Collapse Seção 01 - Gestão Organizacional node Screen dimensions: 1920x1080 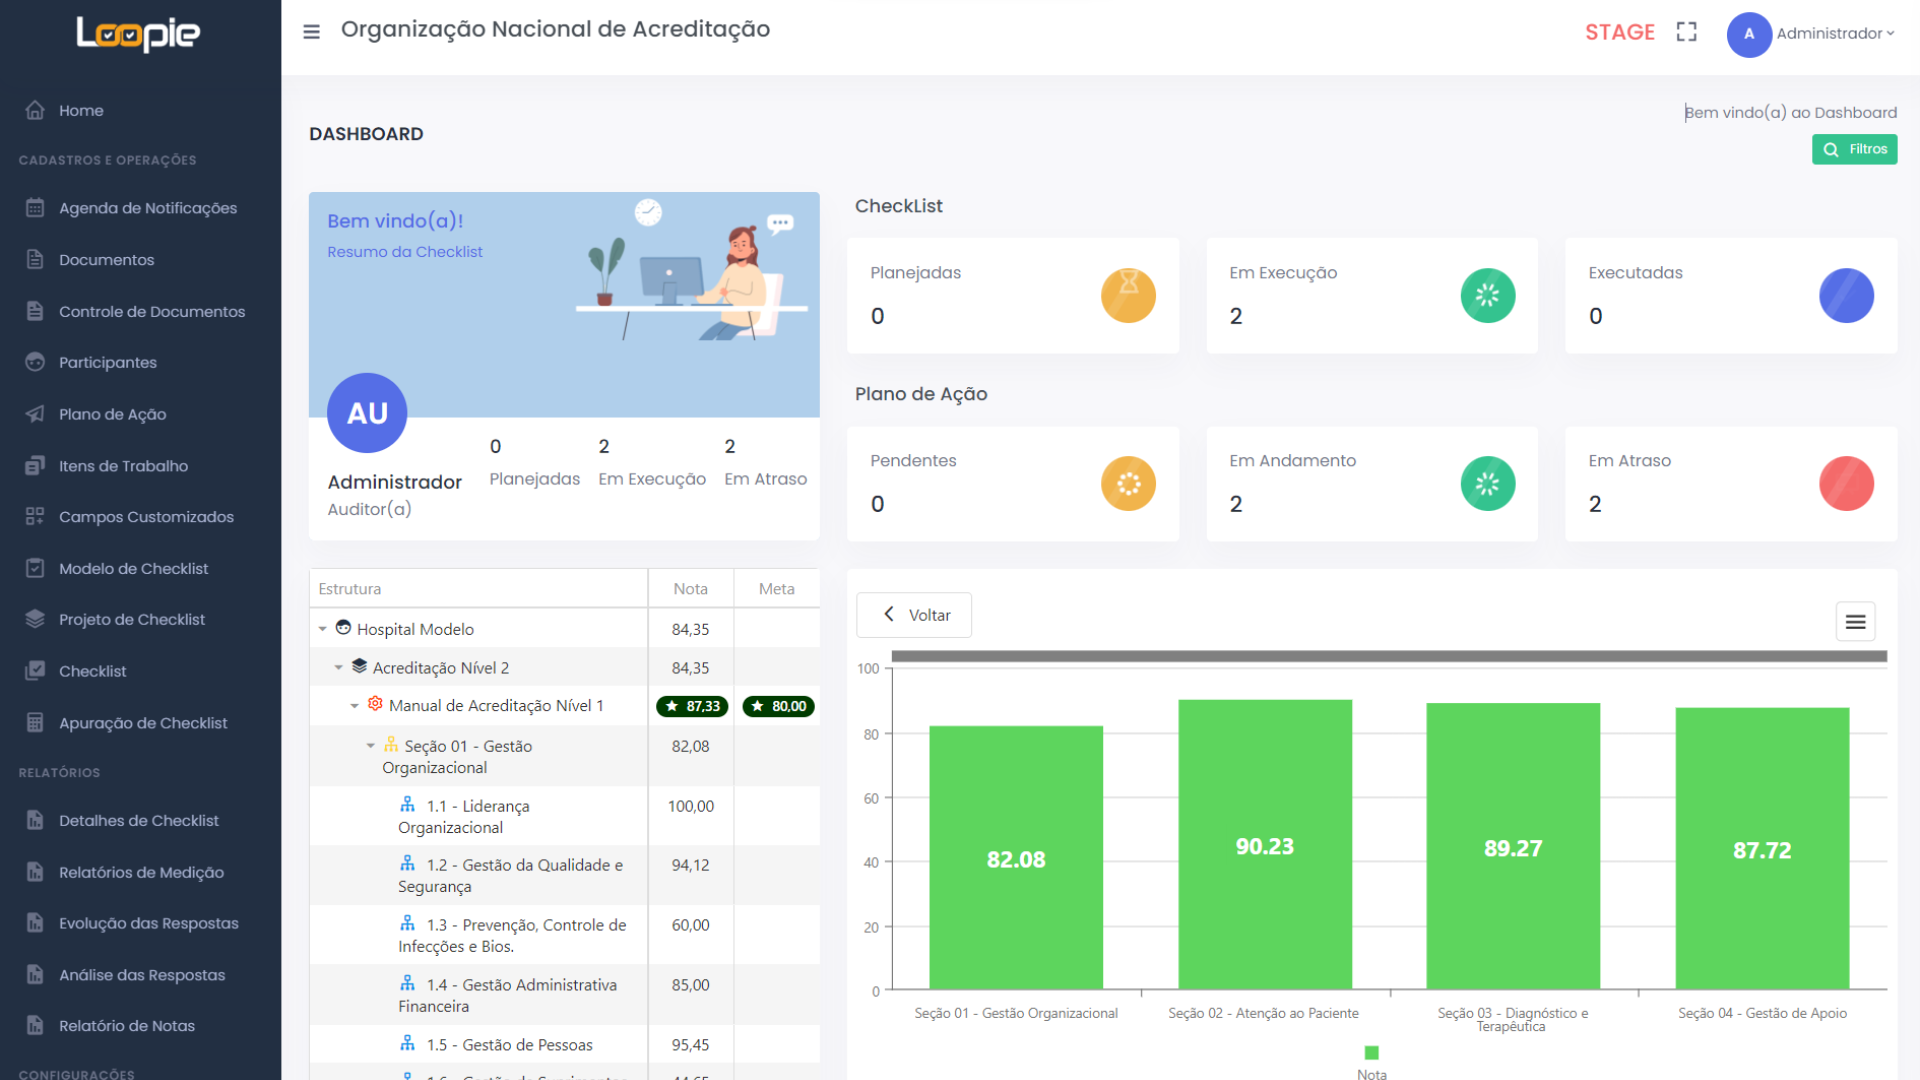tap(371, 746)
